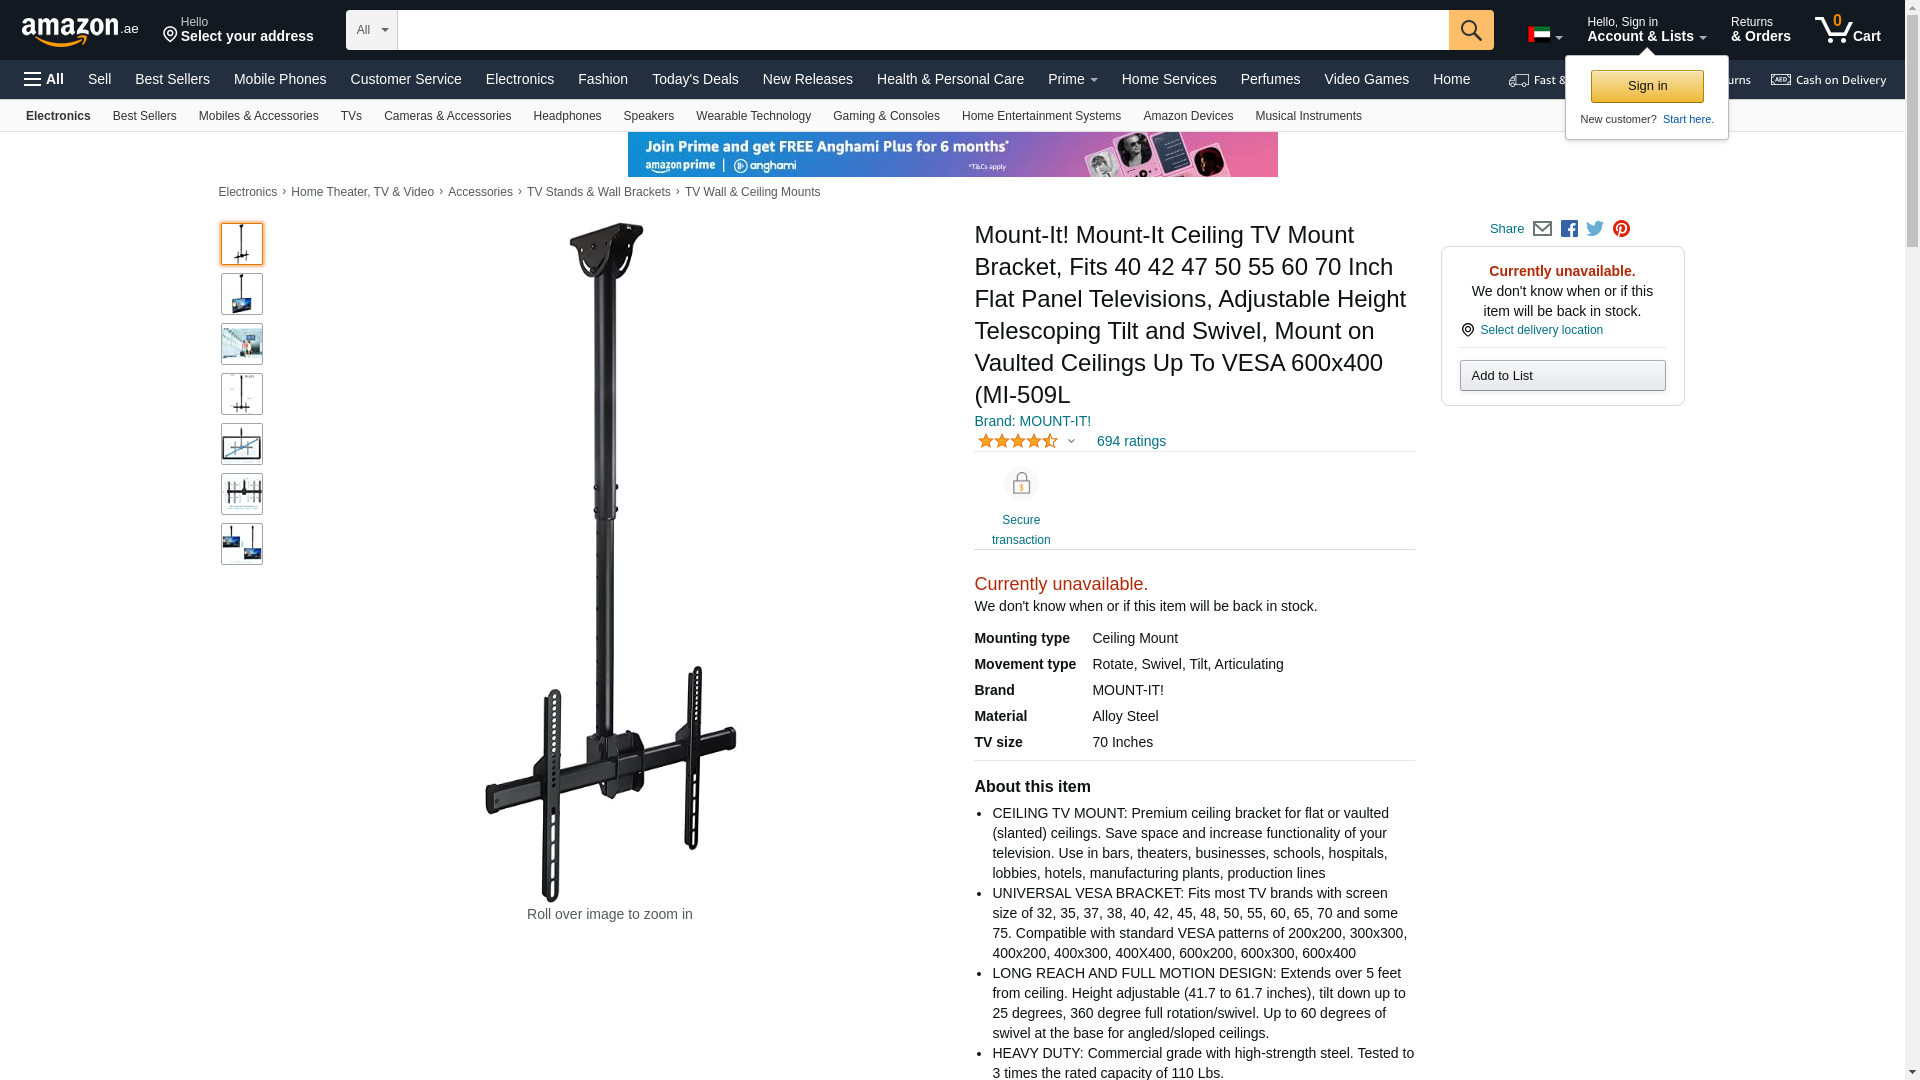
Task: Open the All search category dropdown
Action: point(372,30)
